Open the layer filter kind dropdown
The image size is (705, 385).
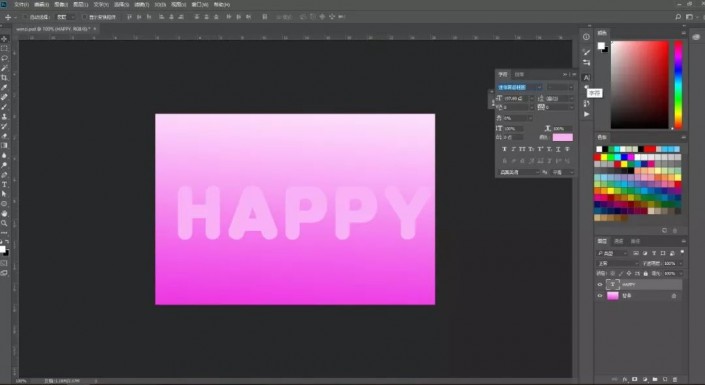612,253
